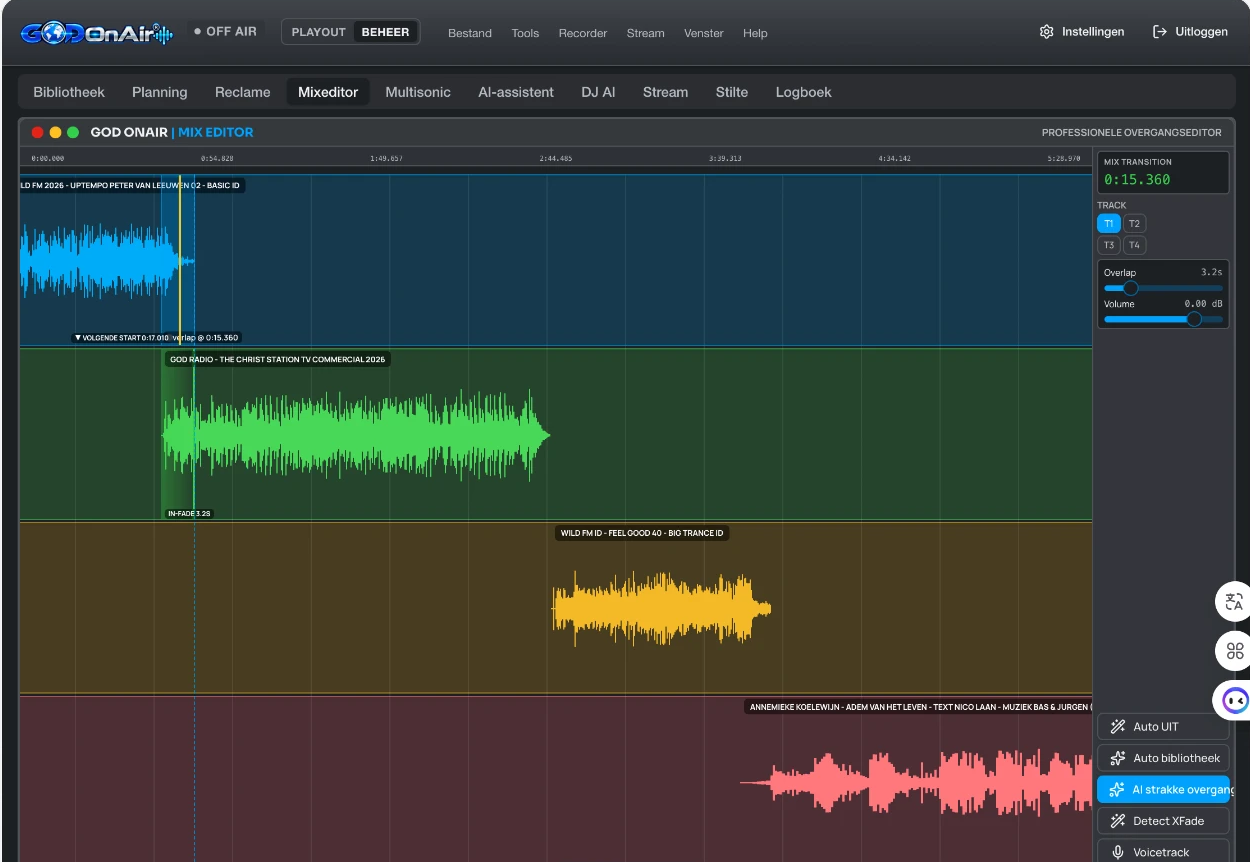The height and width of the screenshot is (862, 1250).
Task: Open the Stream tab next to DJ AI
Action: [x=665, y=92]
